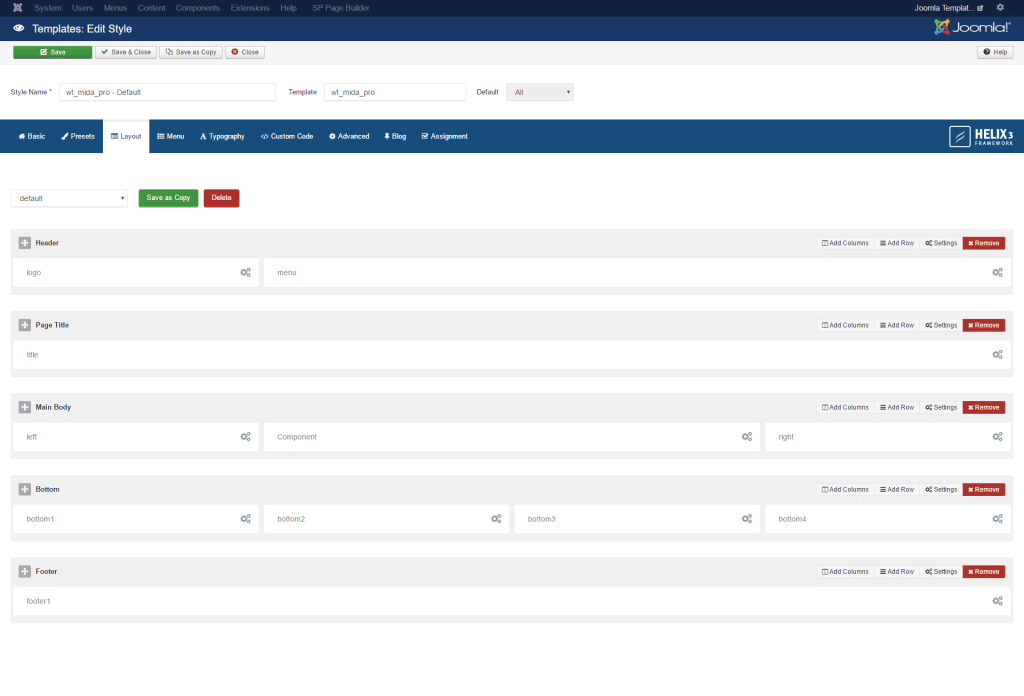Click the Helix3 Framework logo

coord(981,135)
